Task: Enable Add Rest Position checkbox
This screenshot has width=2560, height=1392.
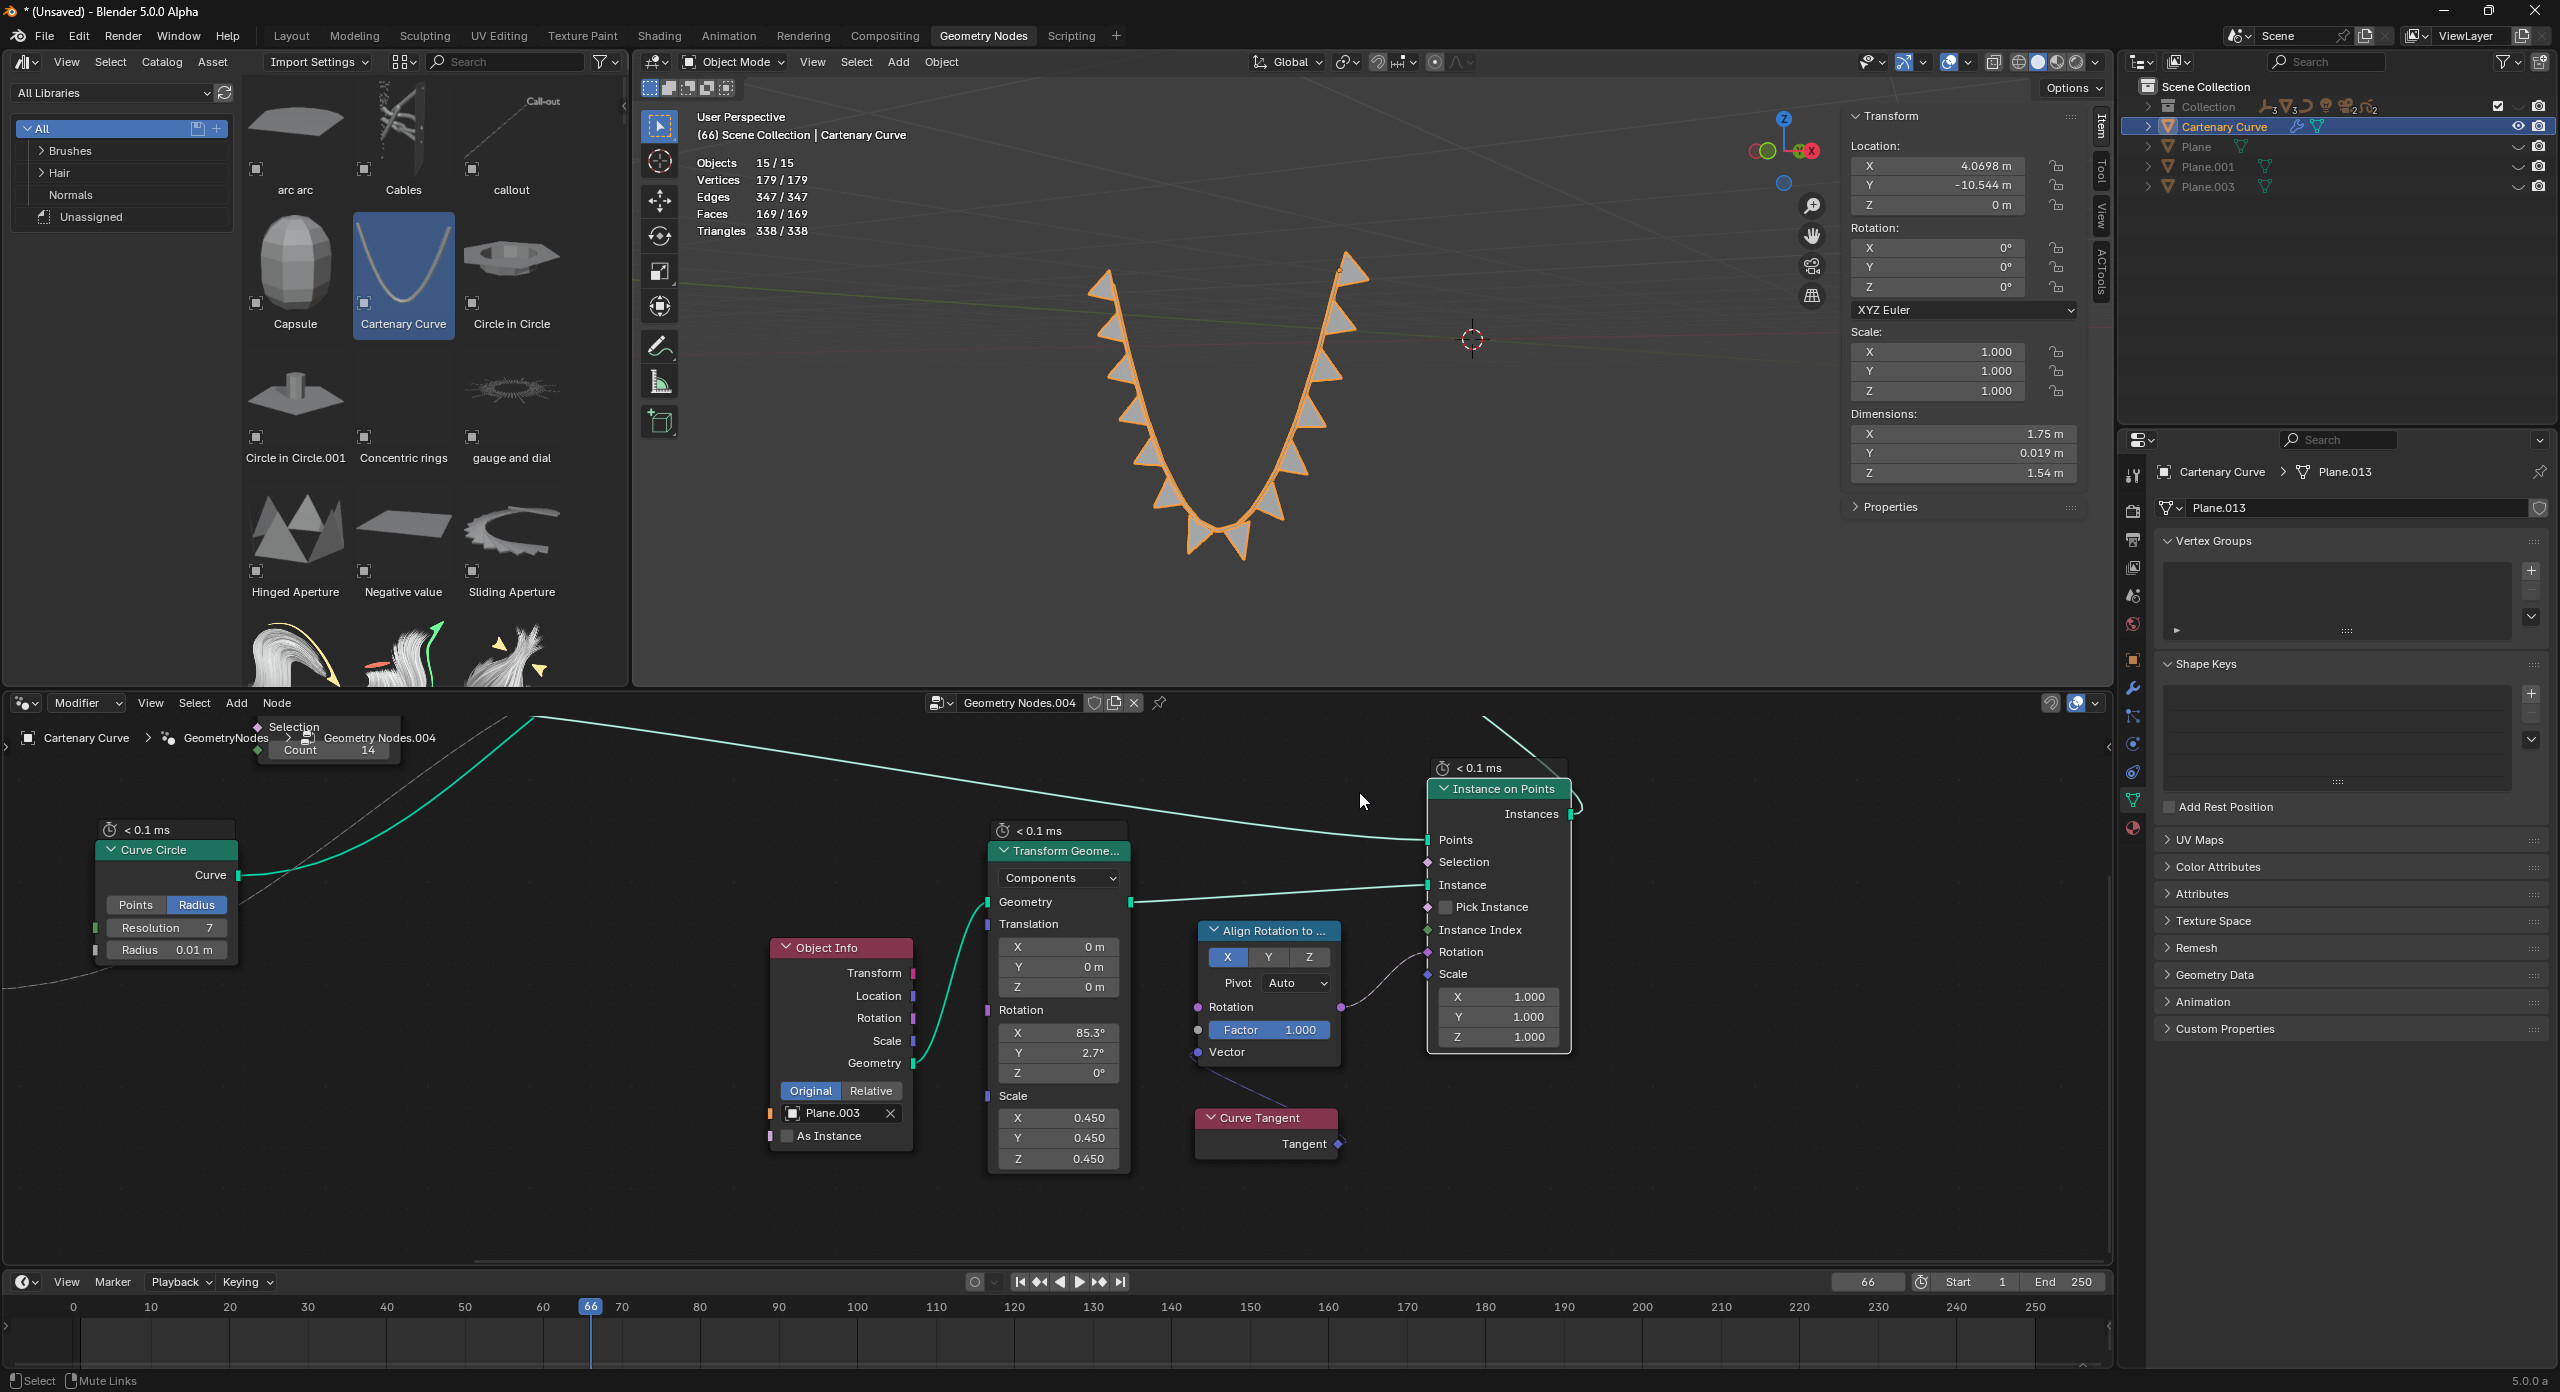Action: click(x=2169, y=807)
